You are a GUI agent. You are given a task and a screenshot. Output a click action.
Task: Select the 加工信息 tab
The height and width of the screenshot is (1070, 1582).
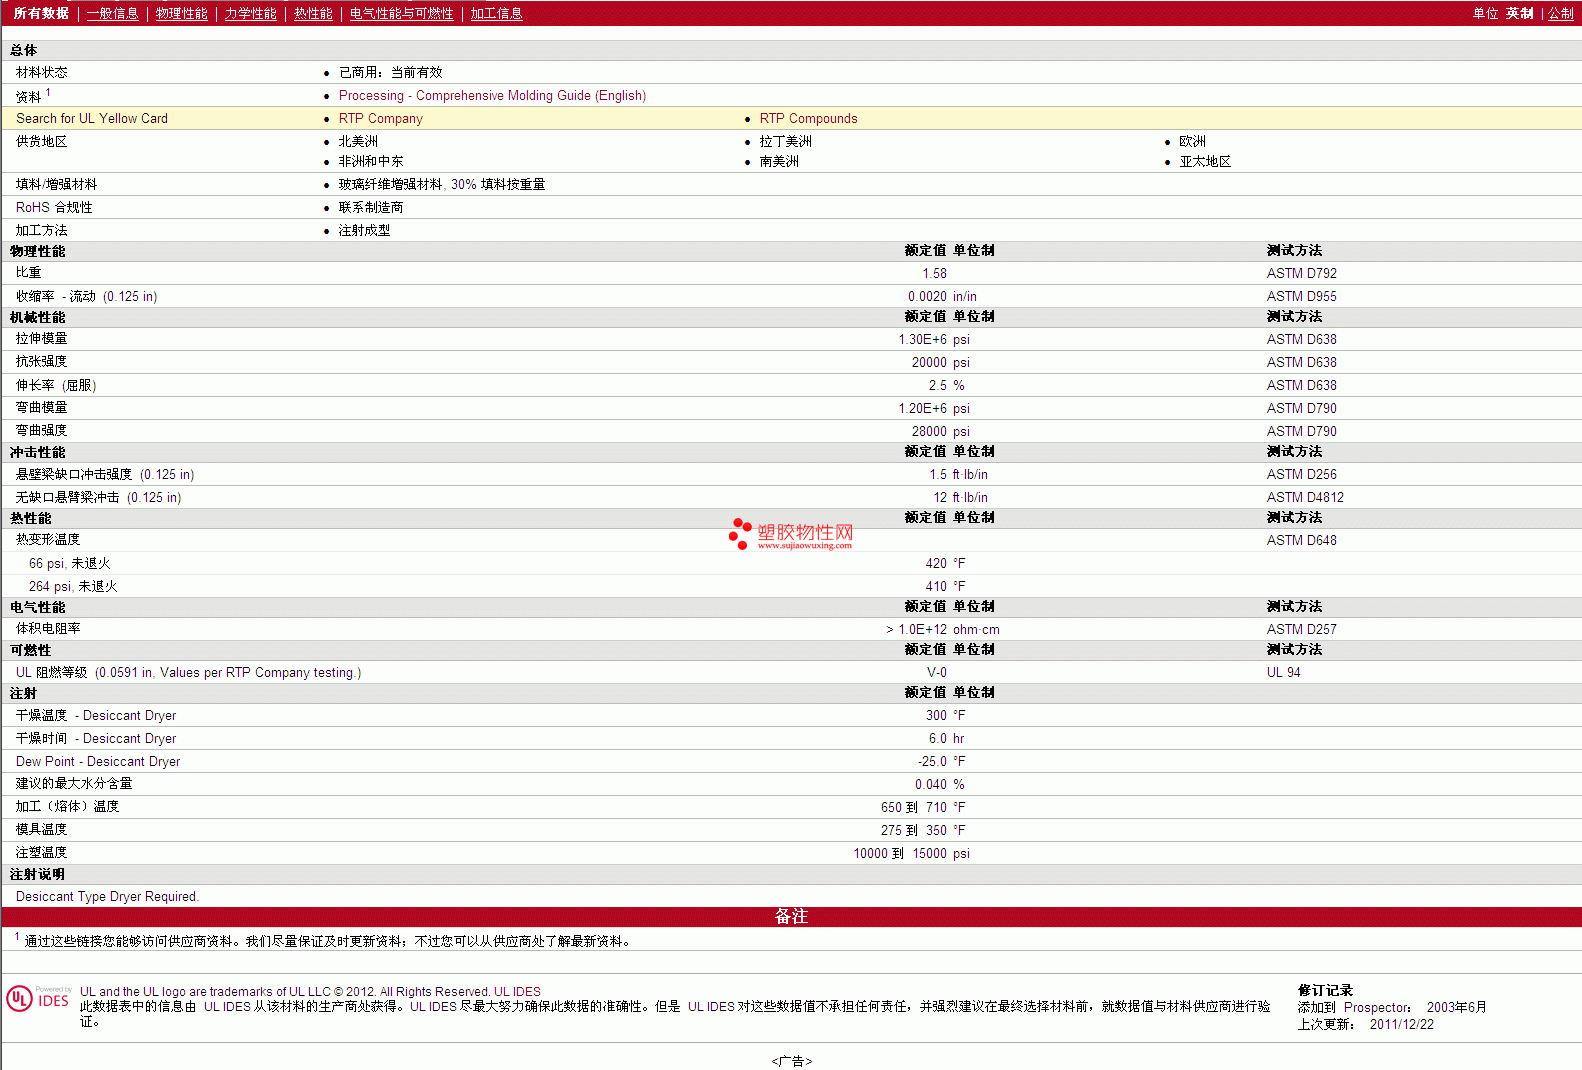point(496,13)
